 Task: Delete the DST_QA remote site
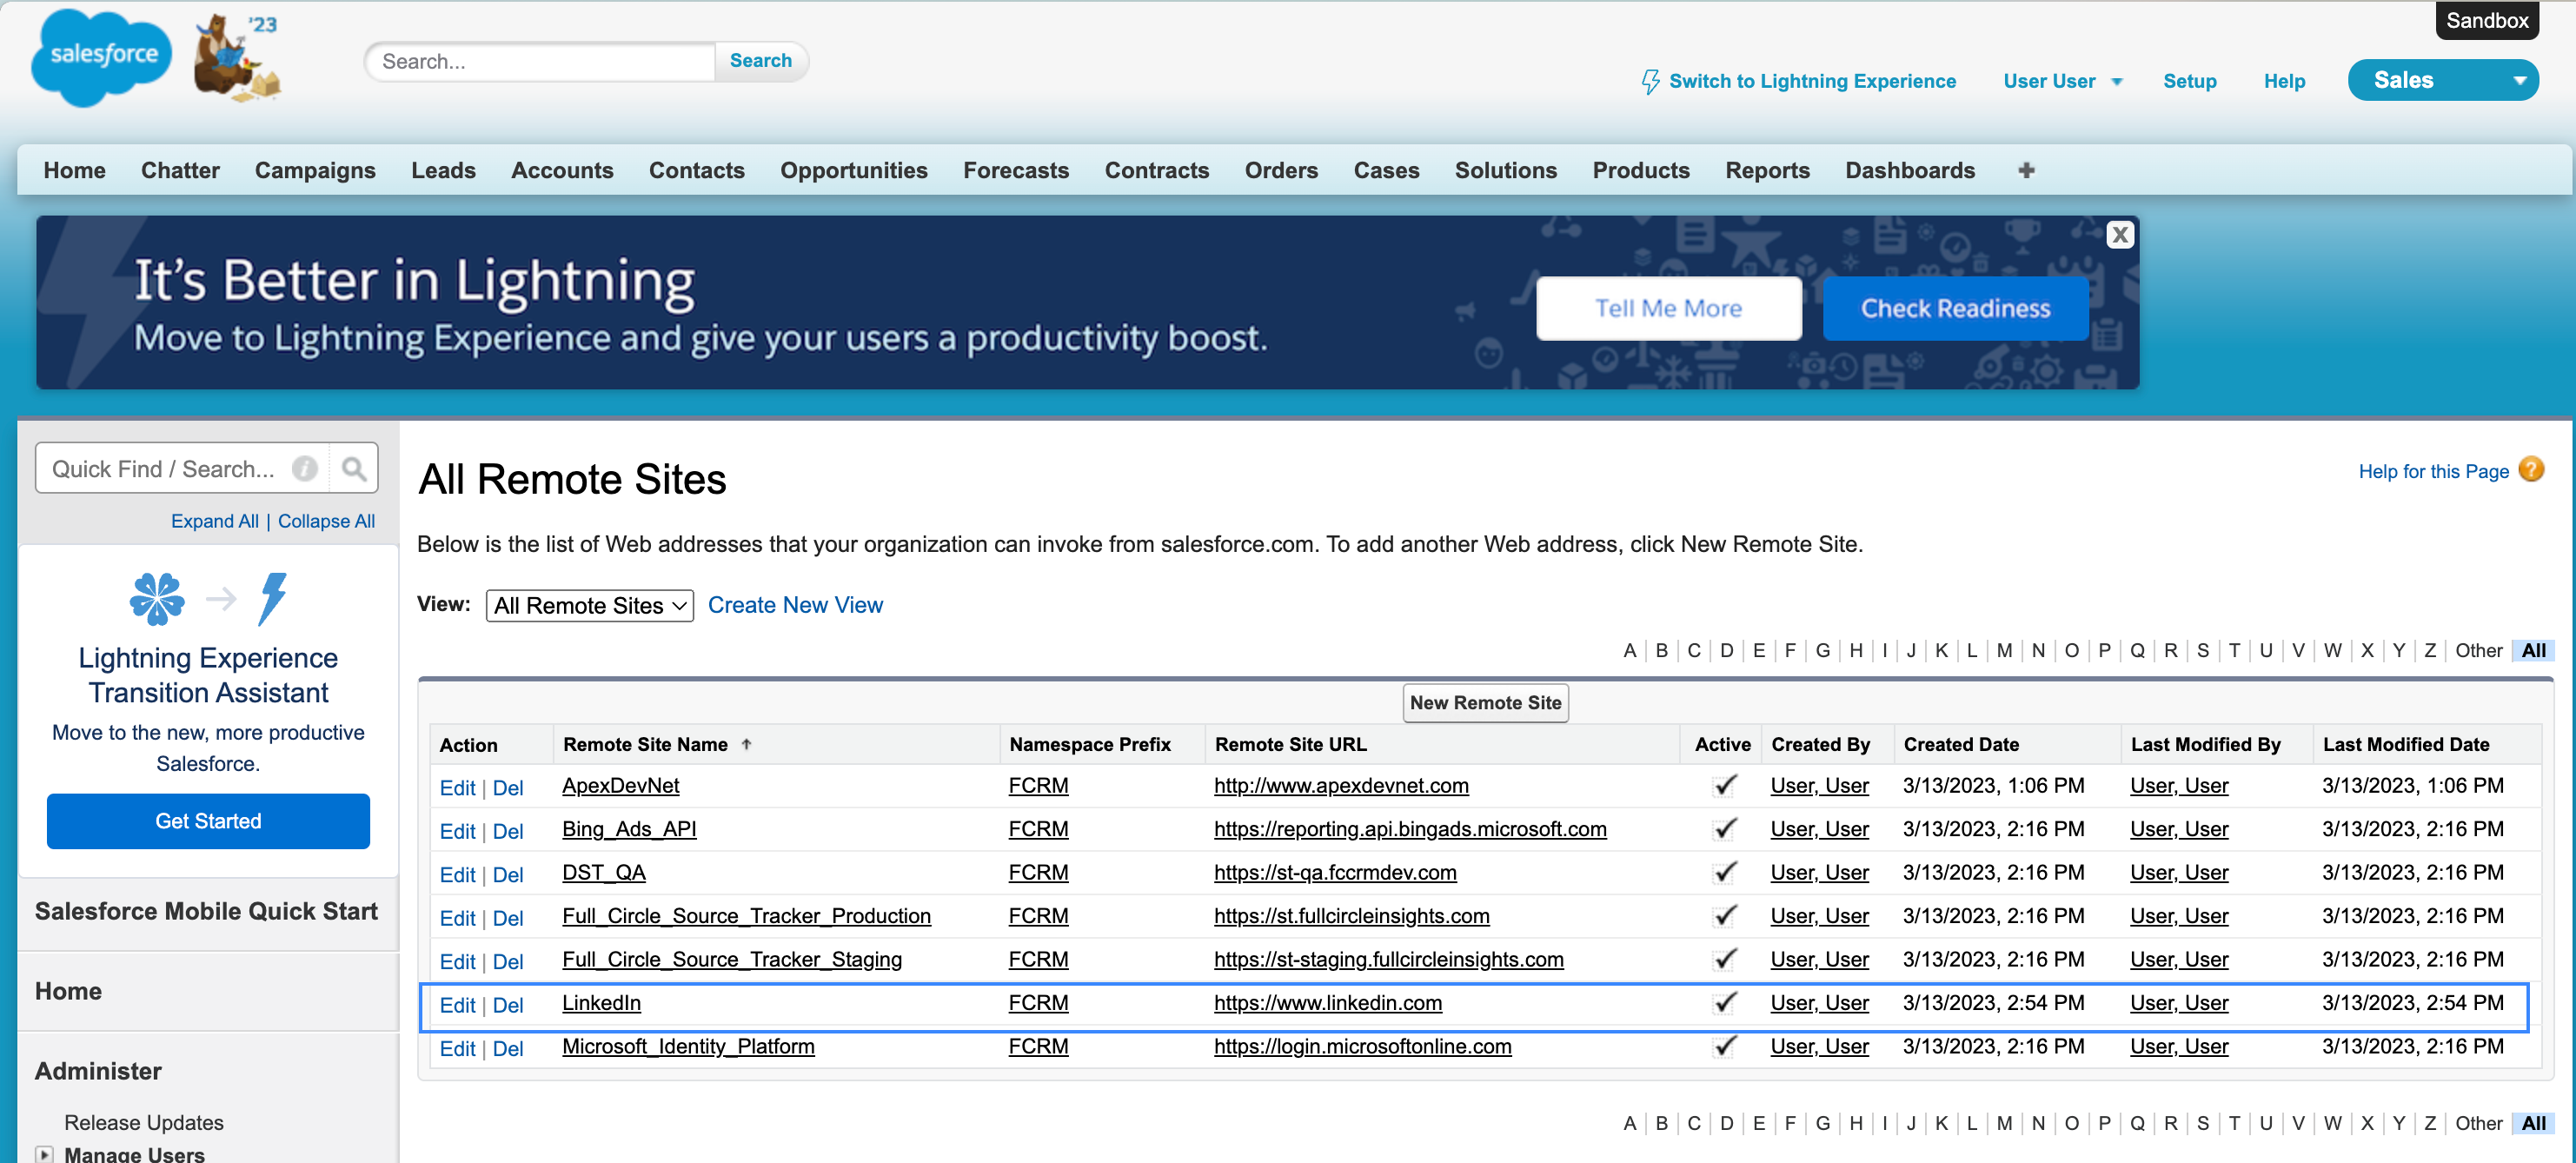pos(508,875)
